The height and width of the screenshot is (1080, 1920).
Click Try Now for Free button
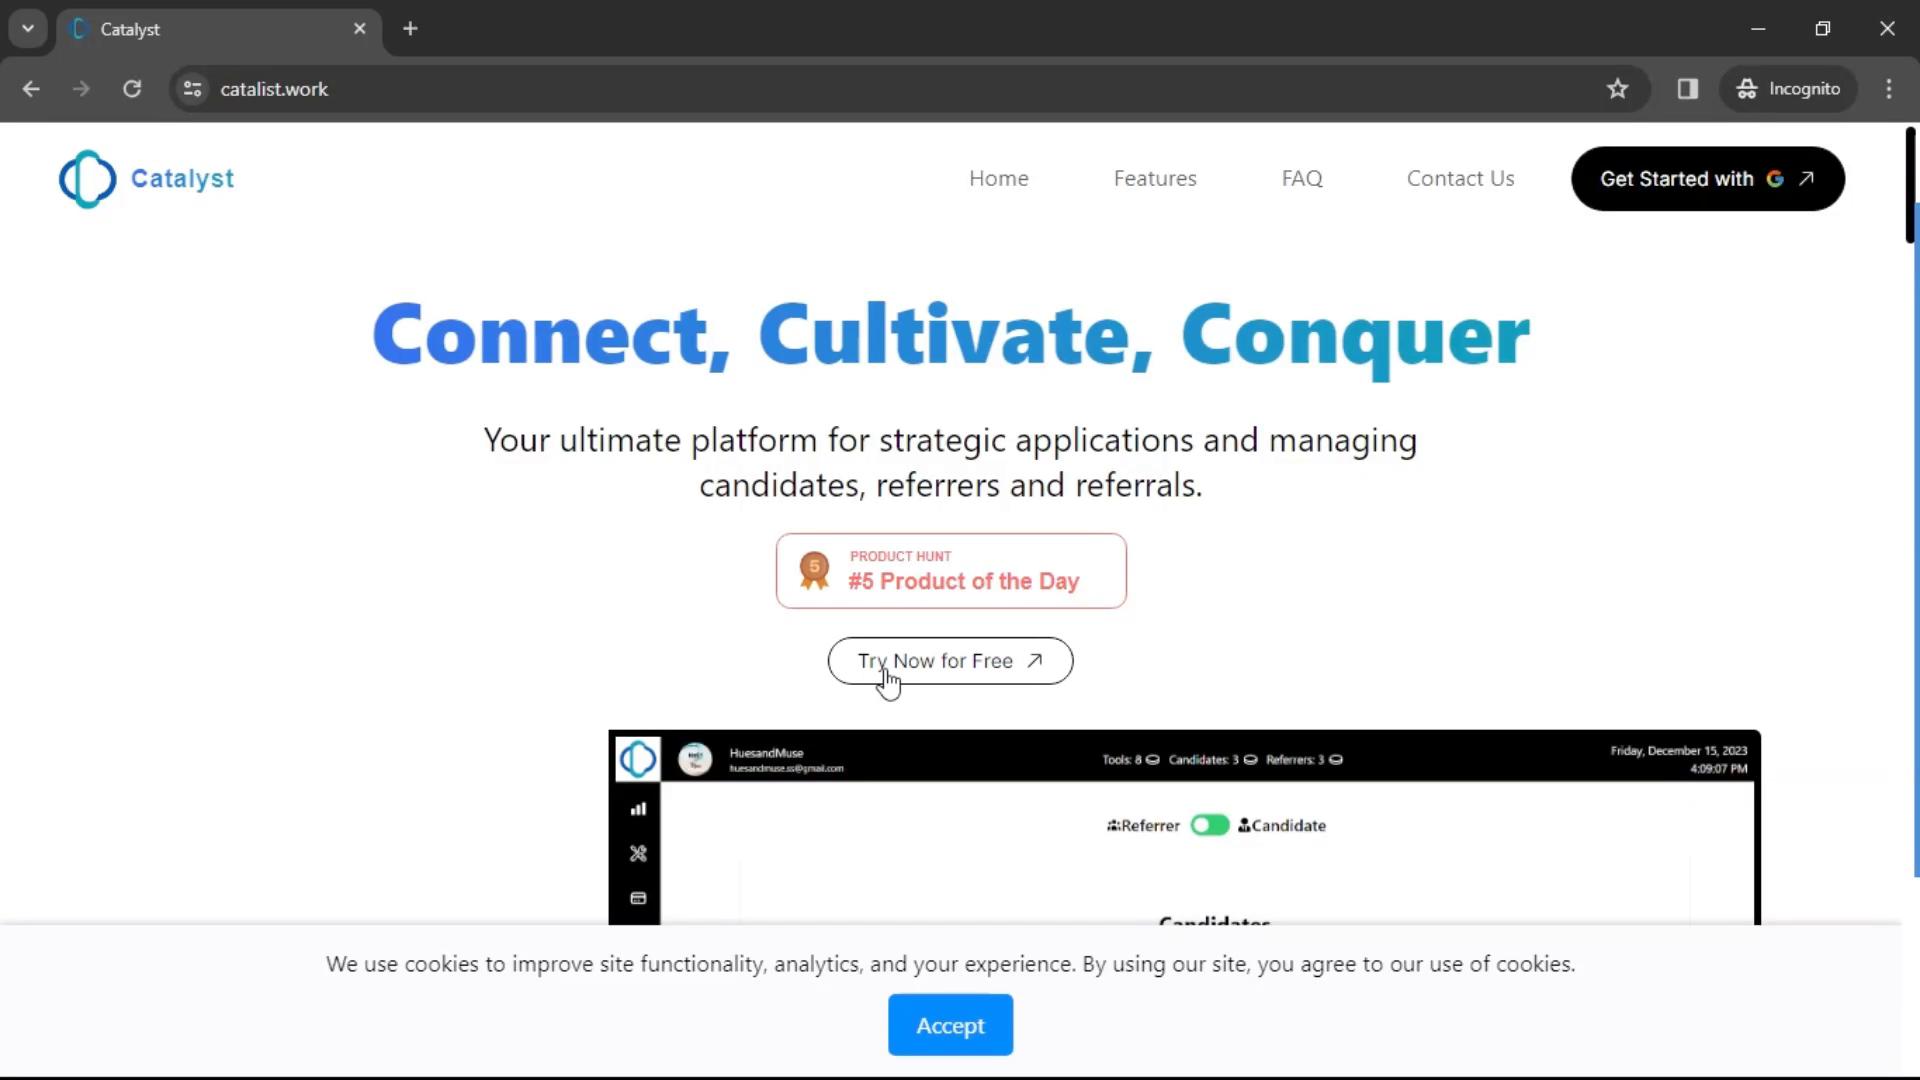point(949,659)
